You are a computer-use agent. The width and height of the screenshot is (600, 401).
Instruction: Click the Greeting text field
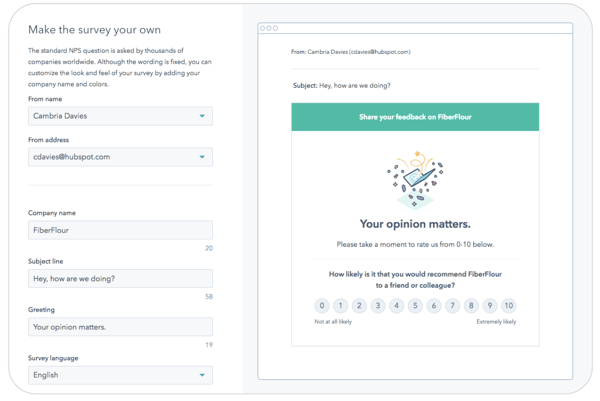[120, 327]
